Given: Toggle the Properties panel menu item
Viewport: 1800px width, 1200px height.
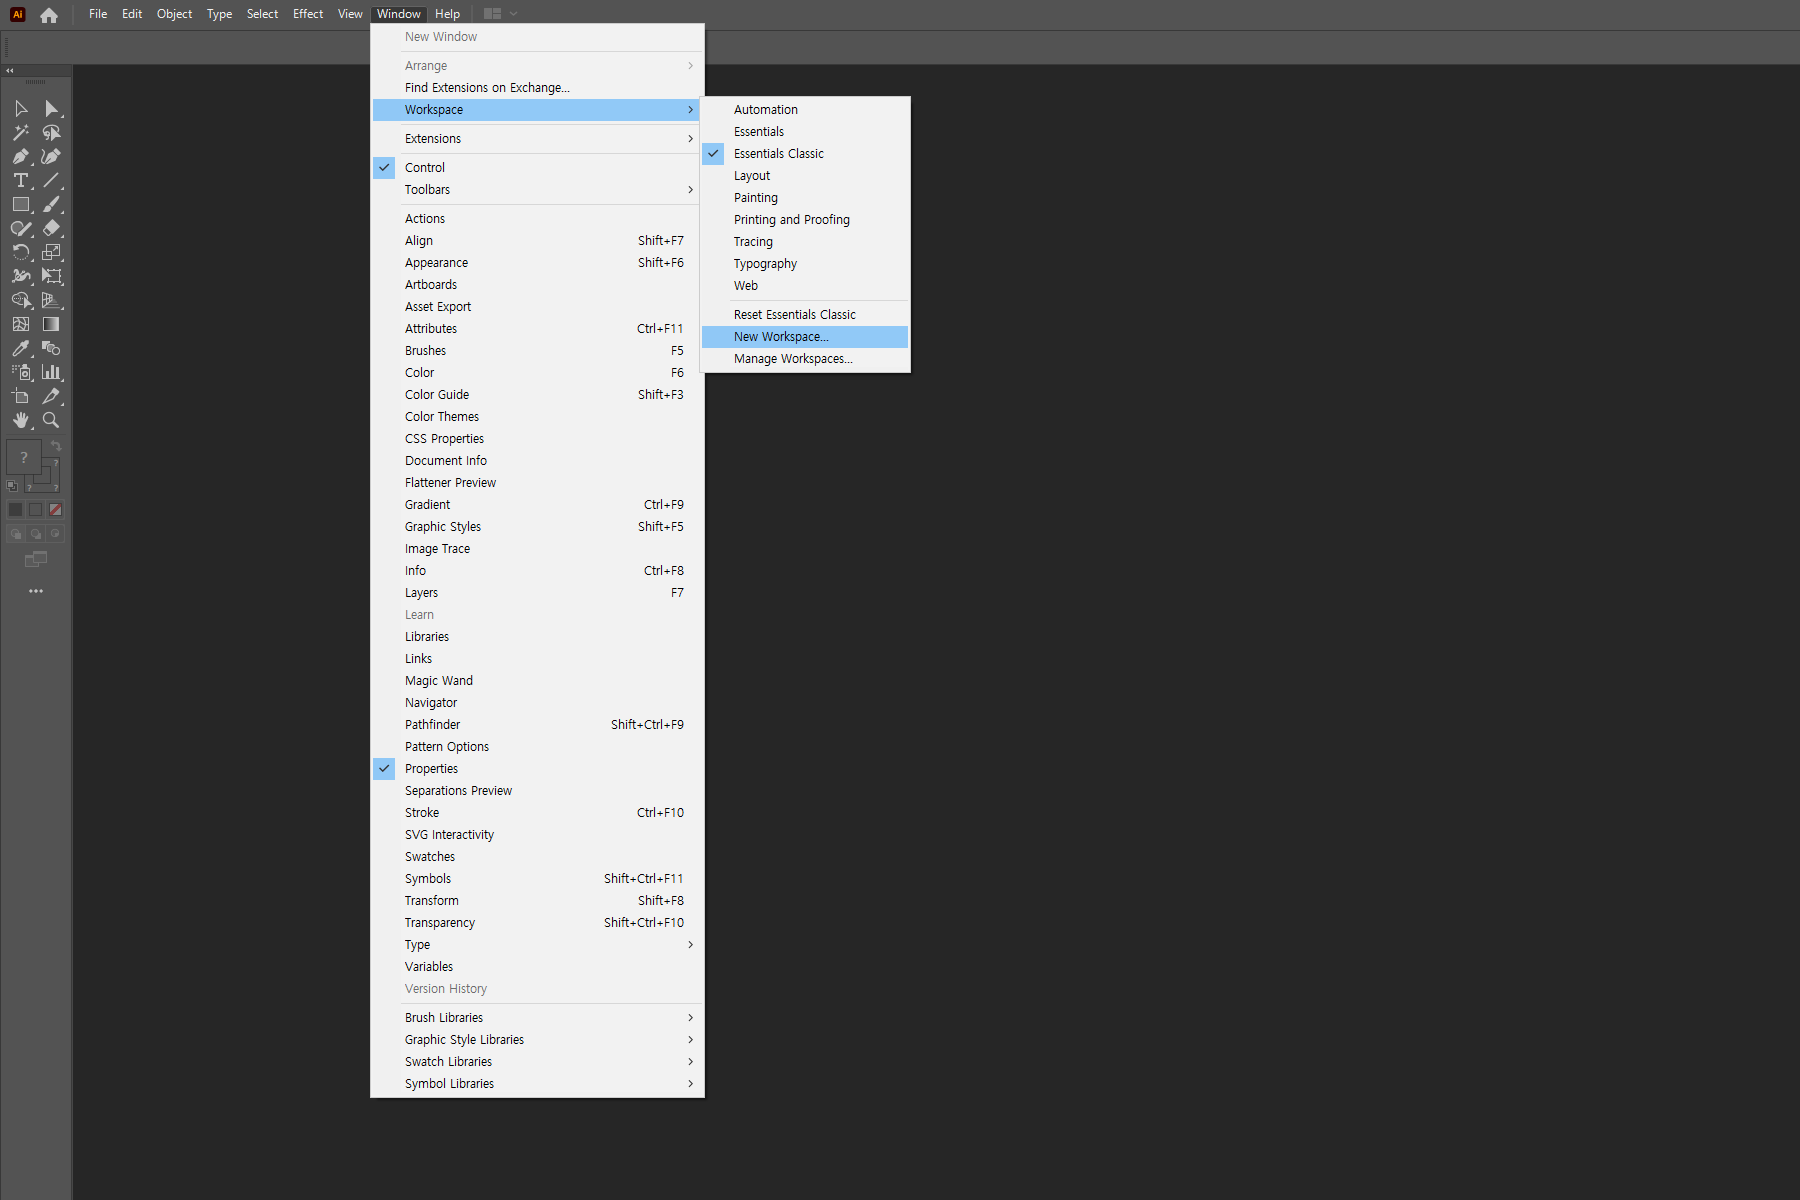Looking at the screenshot, I should tap(538, 769).
